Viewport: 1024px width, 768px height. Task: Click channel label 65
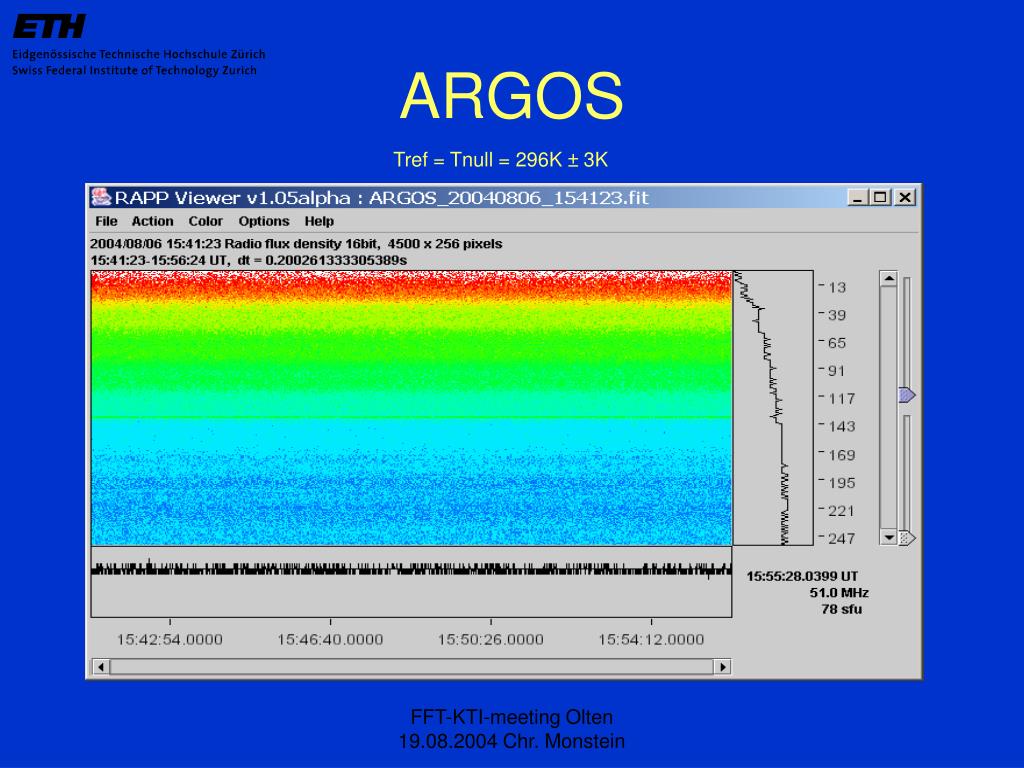[837, 344]
